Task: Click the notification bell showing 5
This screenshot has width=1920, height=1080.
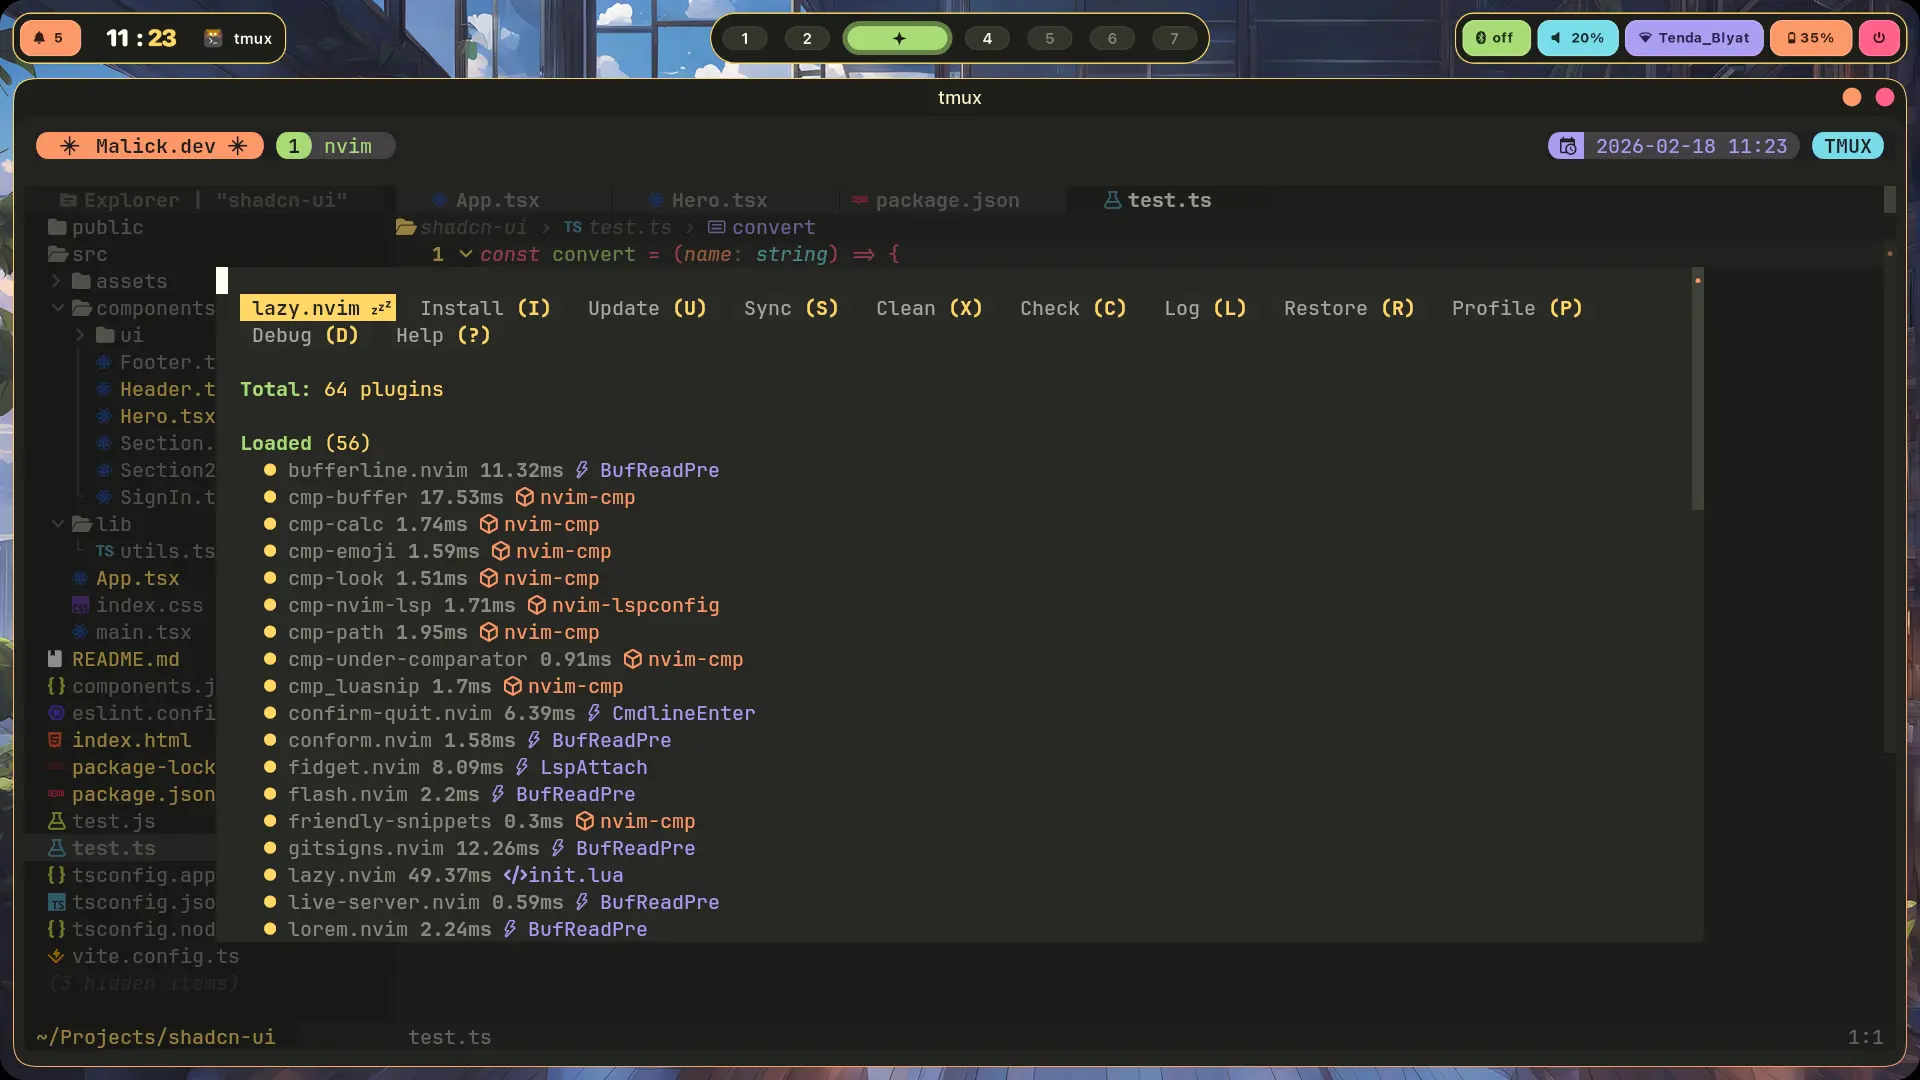Action: click(49, 38)
